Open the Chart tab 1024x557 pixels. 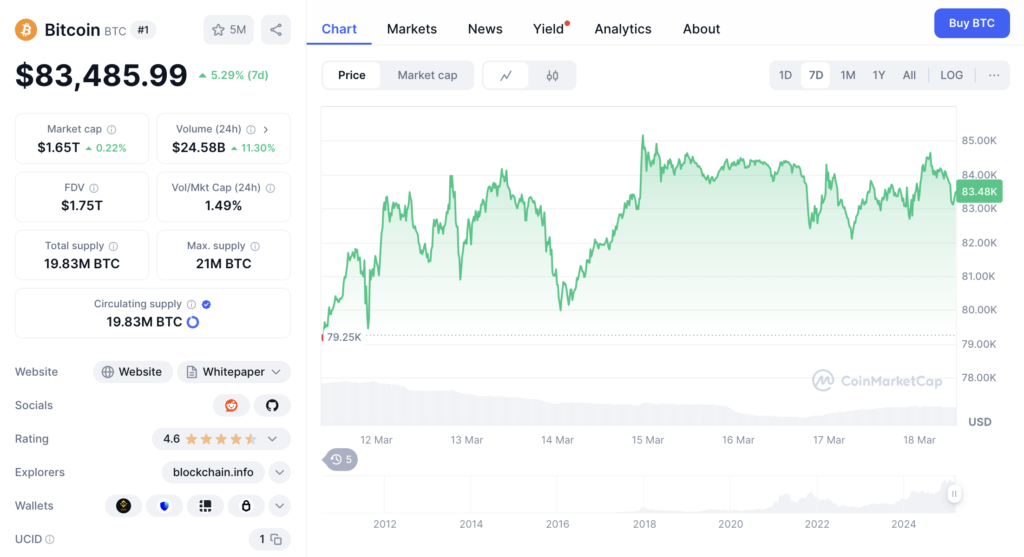point(339,29)
